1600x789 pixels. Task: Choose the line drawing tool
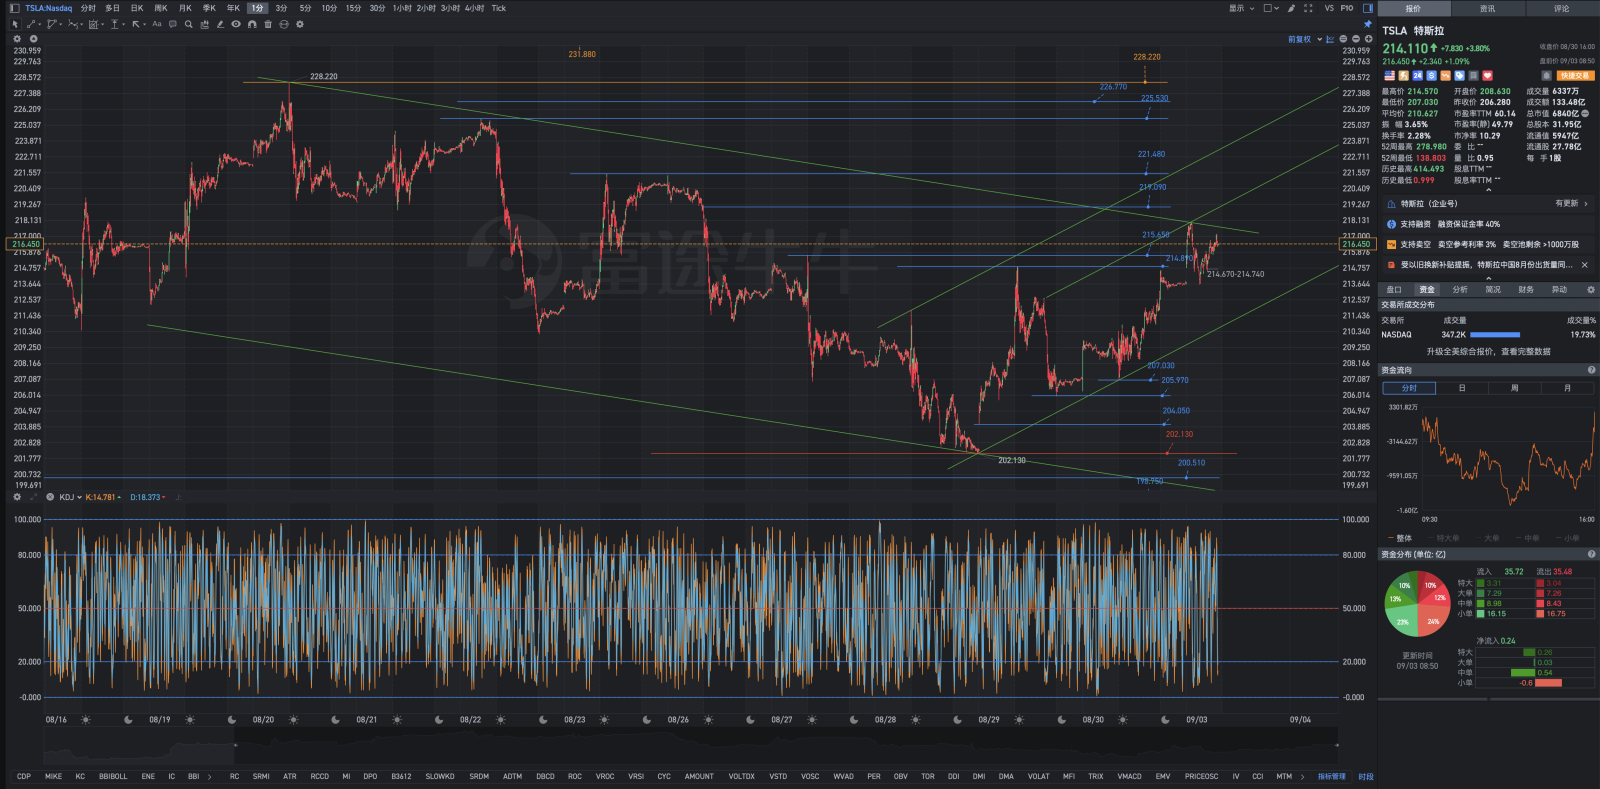point(31,24)
